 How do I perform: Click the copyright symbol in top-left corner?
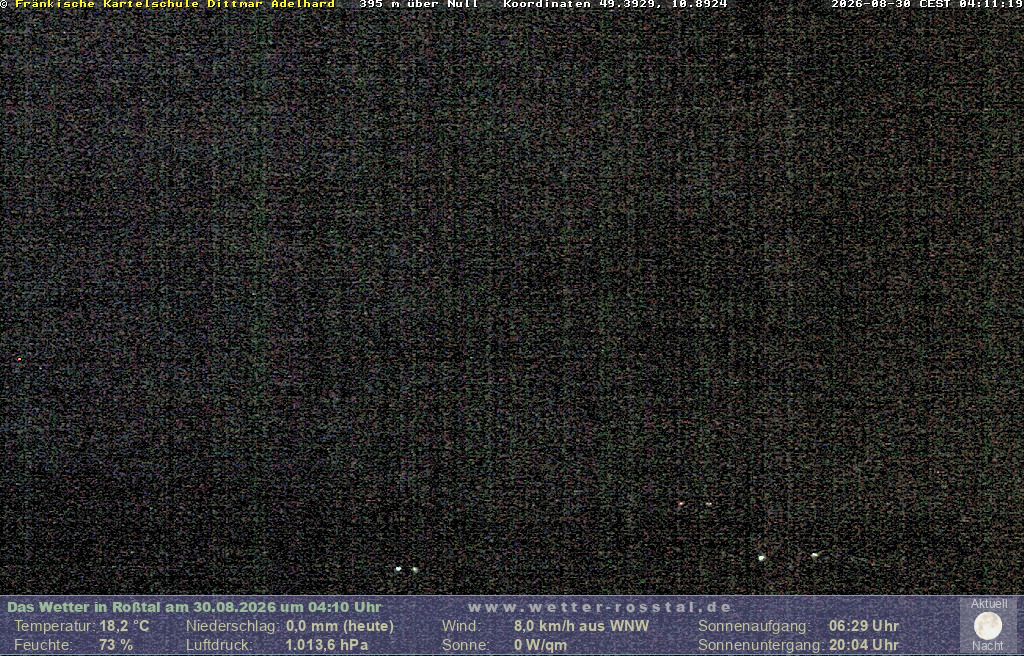tap(4, 4)
